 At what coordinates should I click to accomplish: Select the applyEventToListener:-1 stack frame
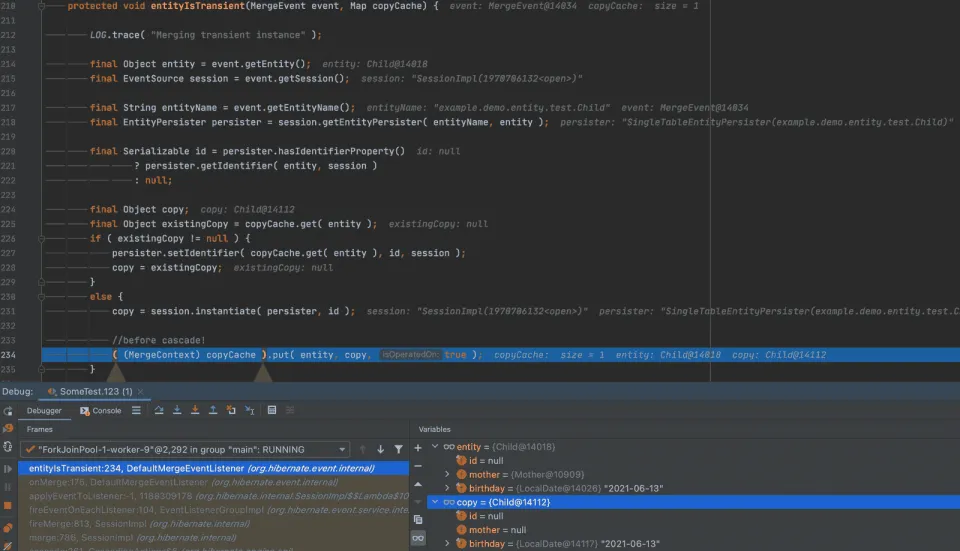(x=214, y=496)
